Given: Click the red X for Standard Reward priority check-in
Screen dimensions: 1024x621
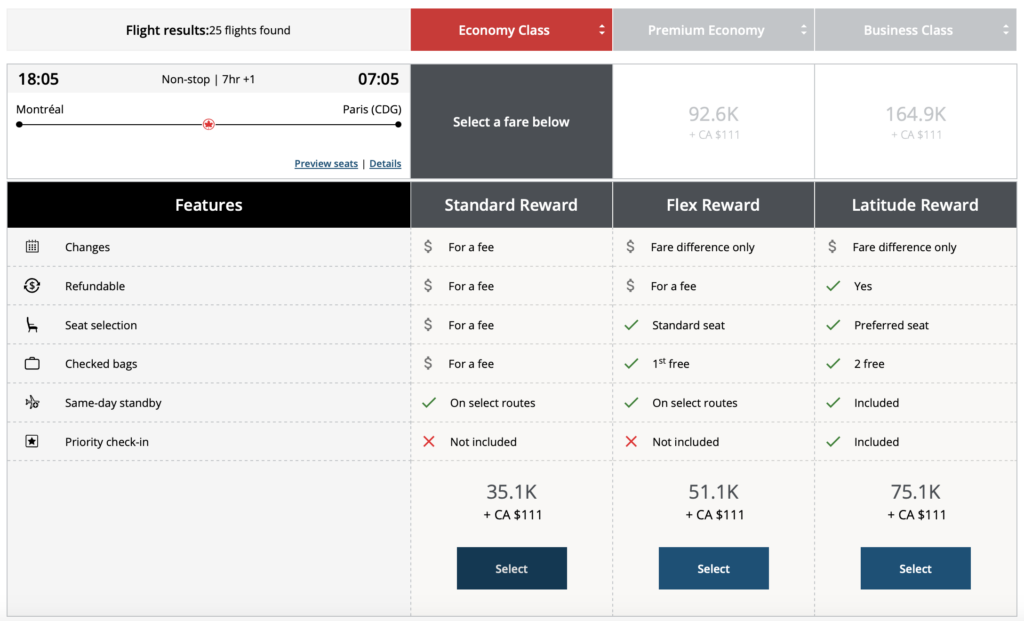Looking at the screenshot, I should [431, 441].
